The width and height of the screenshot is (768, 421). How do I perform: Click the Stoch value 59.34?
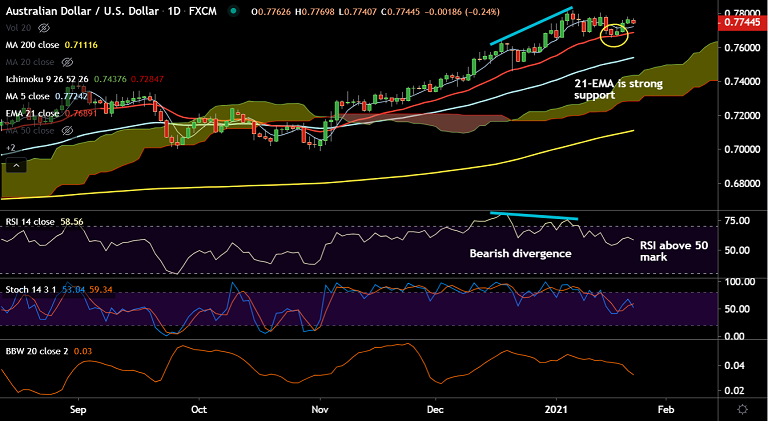(100, 290)
